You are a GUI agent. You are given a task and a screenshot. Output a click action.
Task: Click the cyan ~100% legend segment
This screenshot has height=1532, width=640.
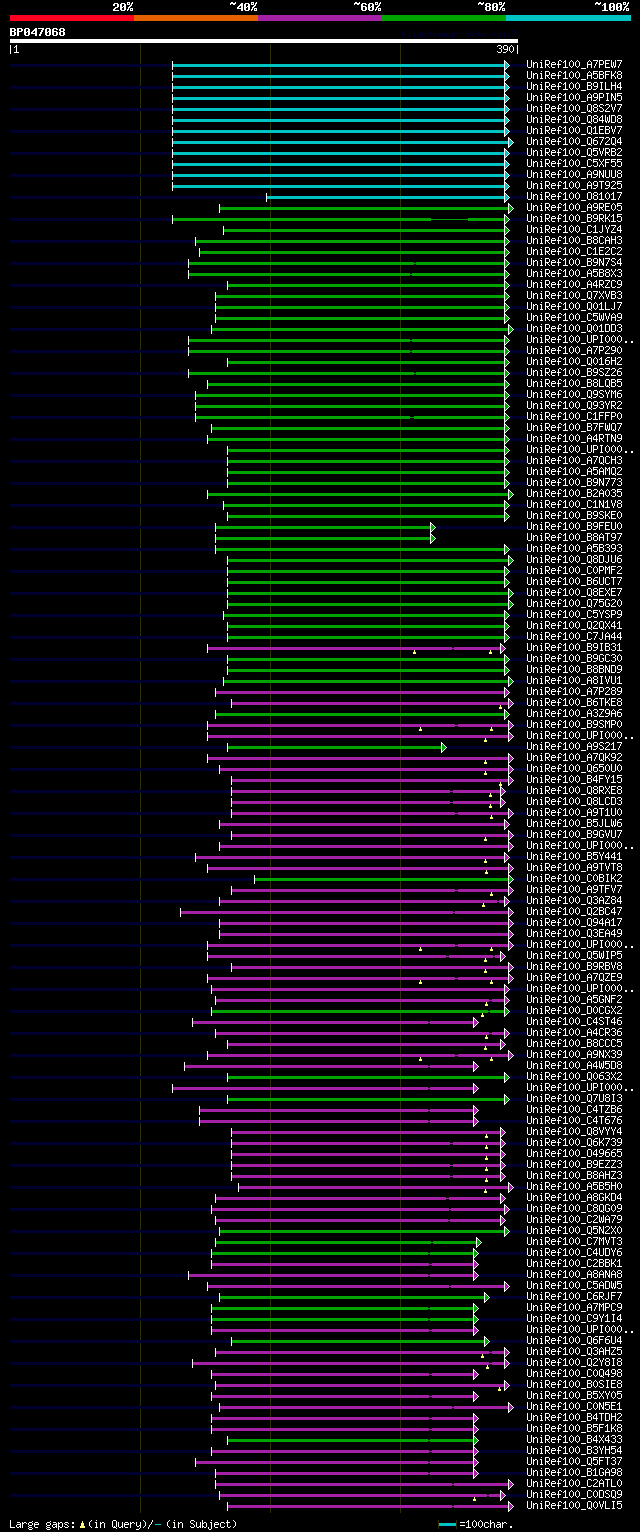point(568,17)
